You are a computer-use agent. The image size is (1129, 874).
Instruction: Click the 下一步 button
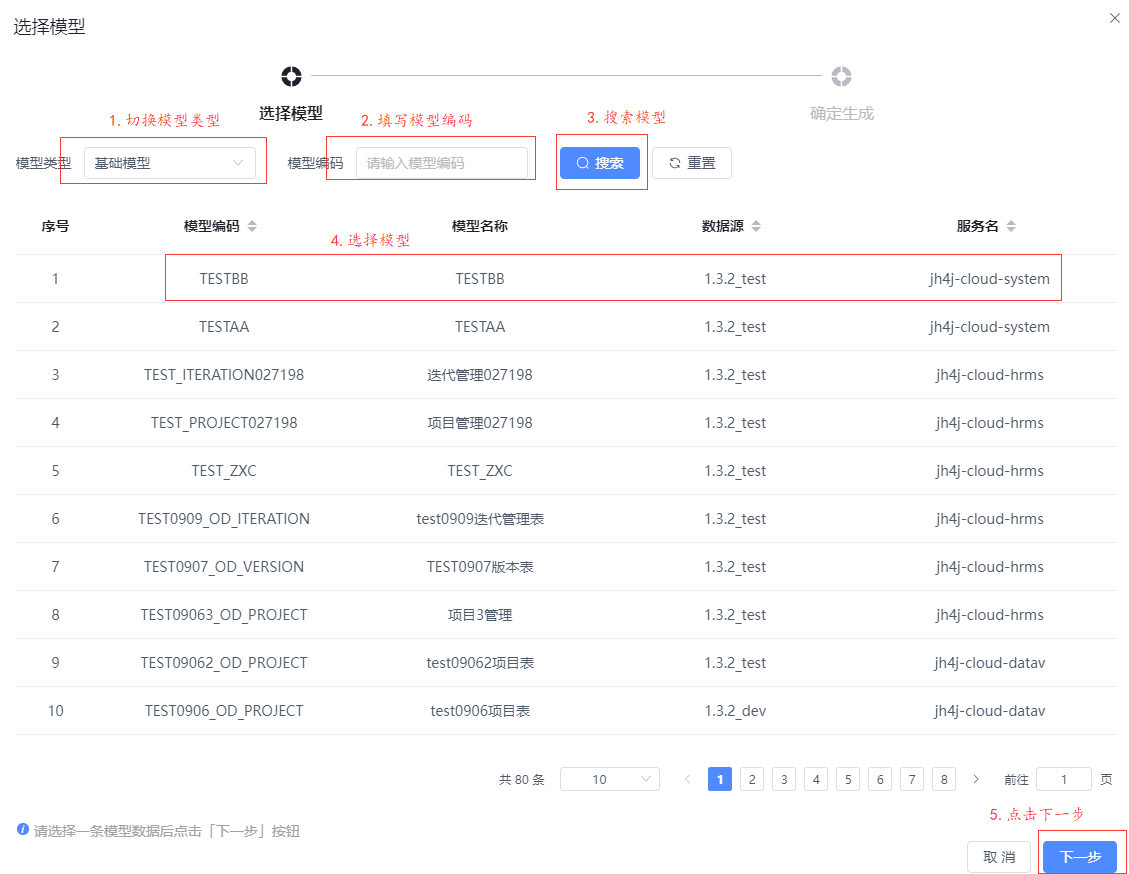click(1080, 857)
